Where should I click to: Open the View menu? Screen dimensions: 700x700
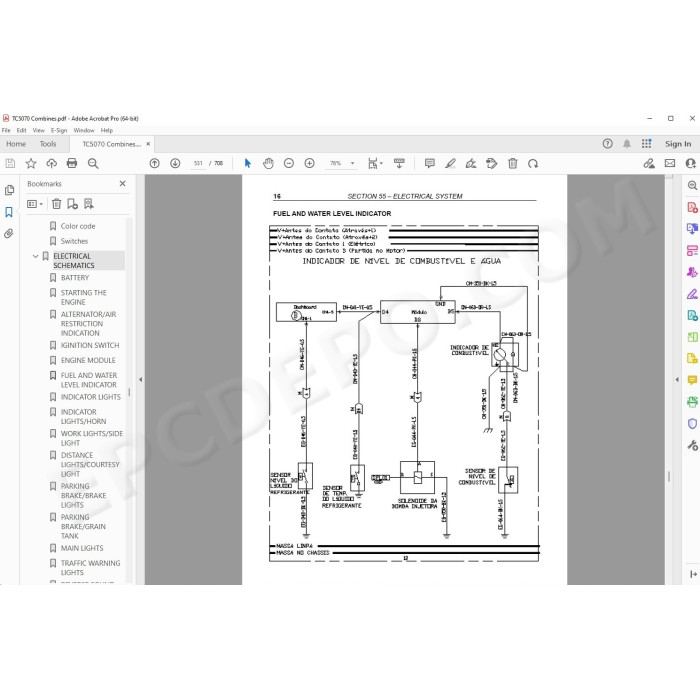39,130
